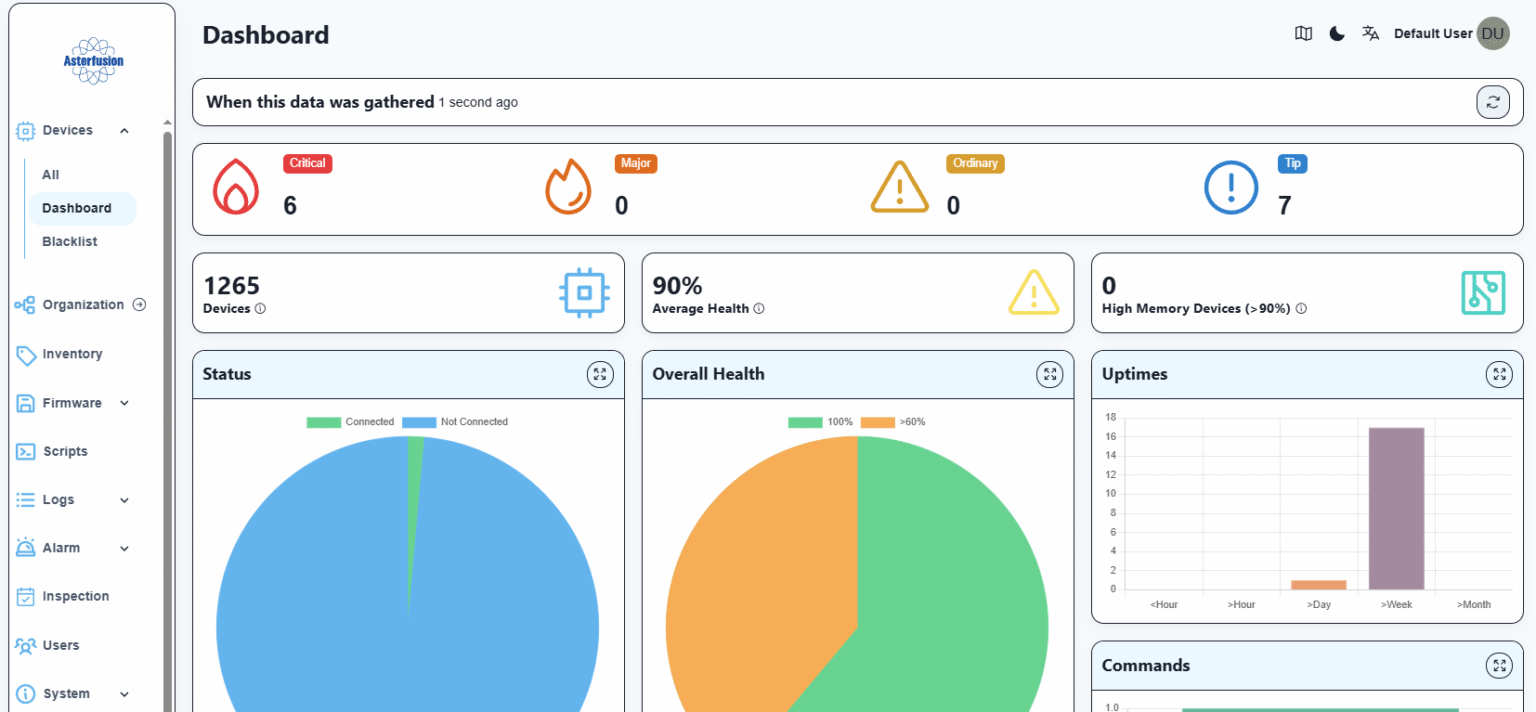The width and height of the screenshot is (1536, 712).
Task: Expand the Uptimes chart fullscreen
Action: 1499,374
